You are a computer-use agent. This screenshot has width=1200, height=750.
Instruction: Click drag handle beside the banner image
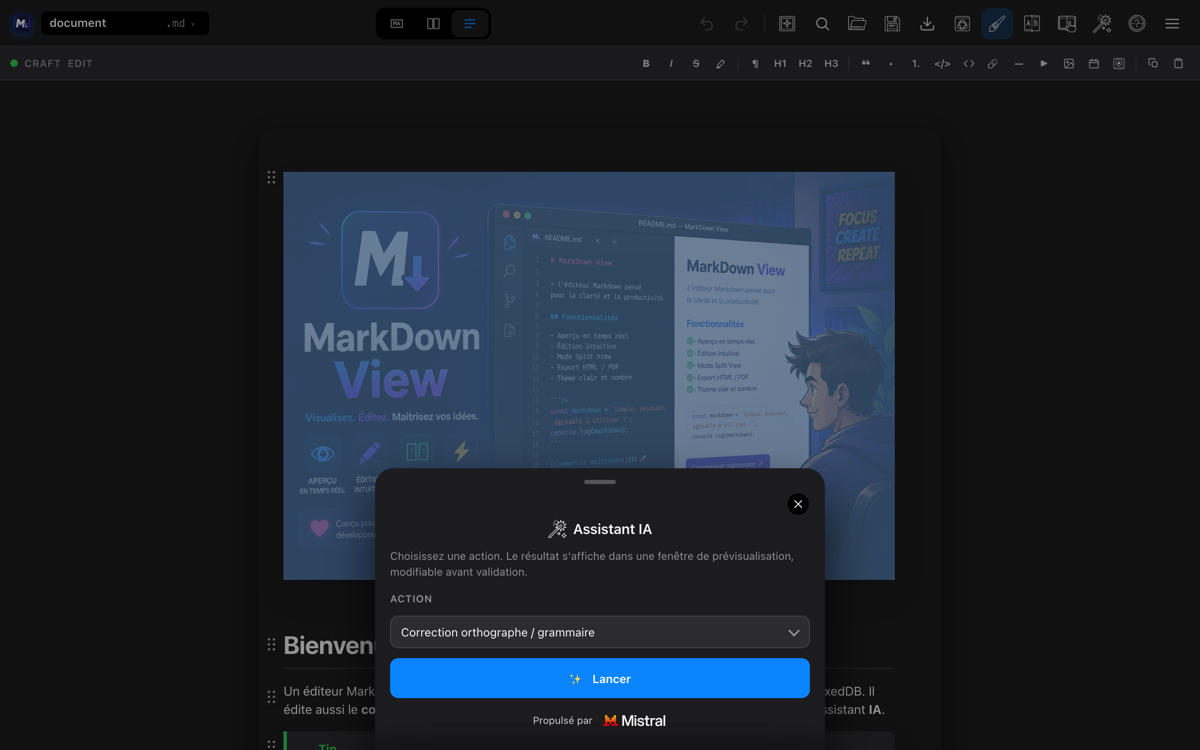point(271,177)
